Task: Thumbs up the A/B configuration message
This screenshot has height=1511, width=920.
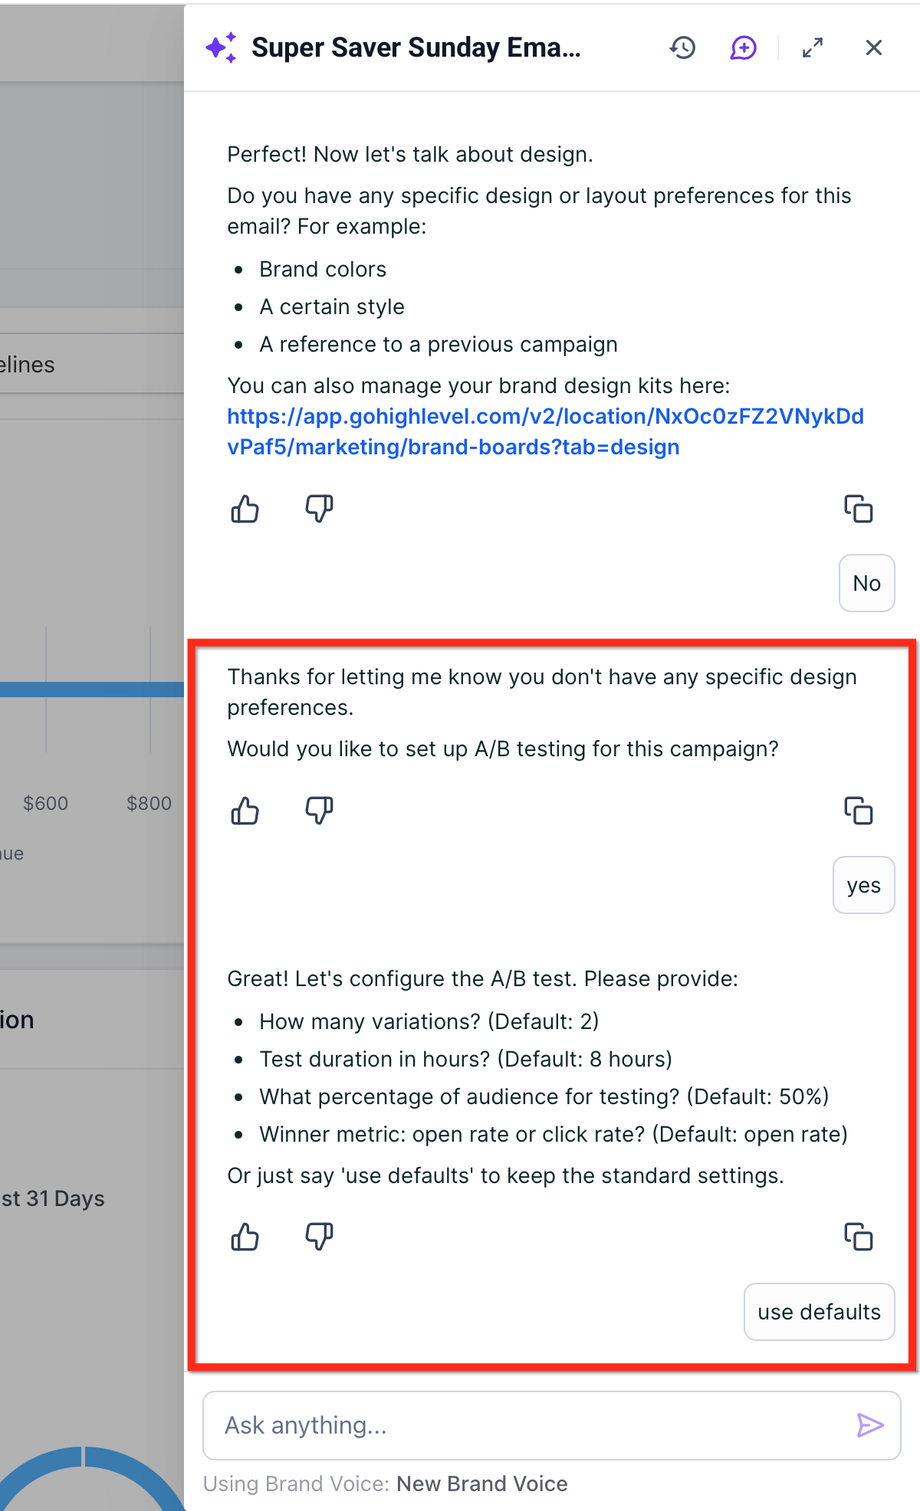Action: click(245, 1238)
